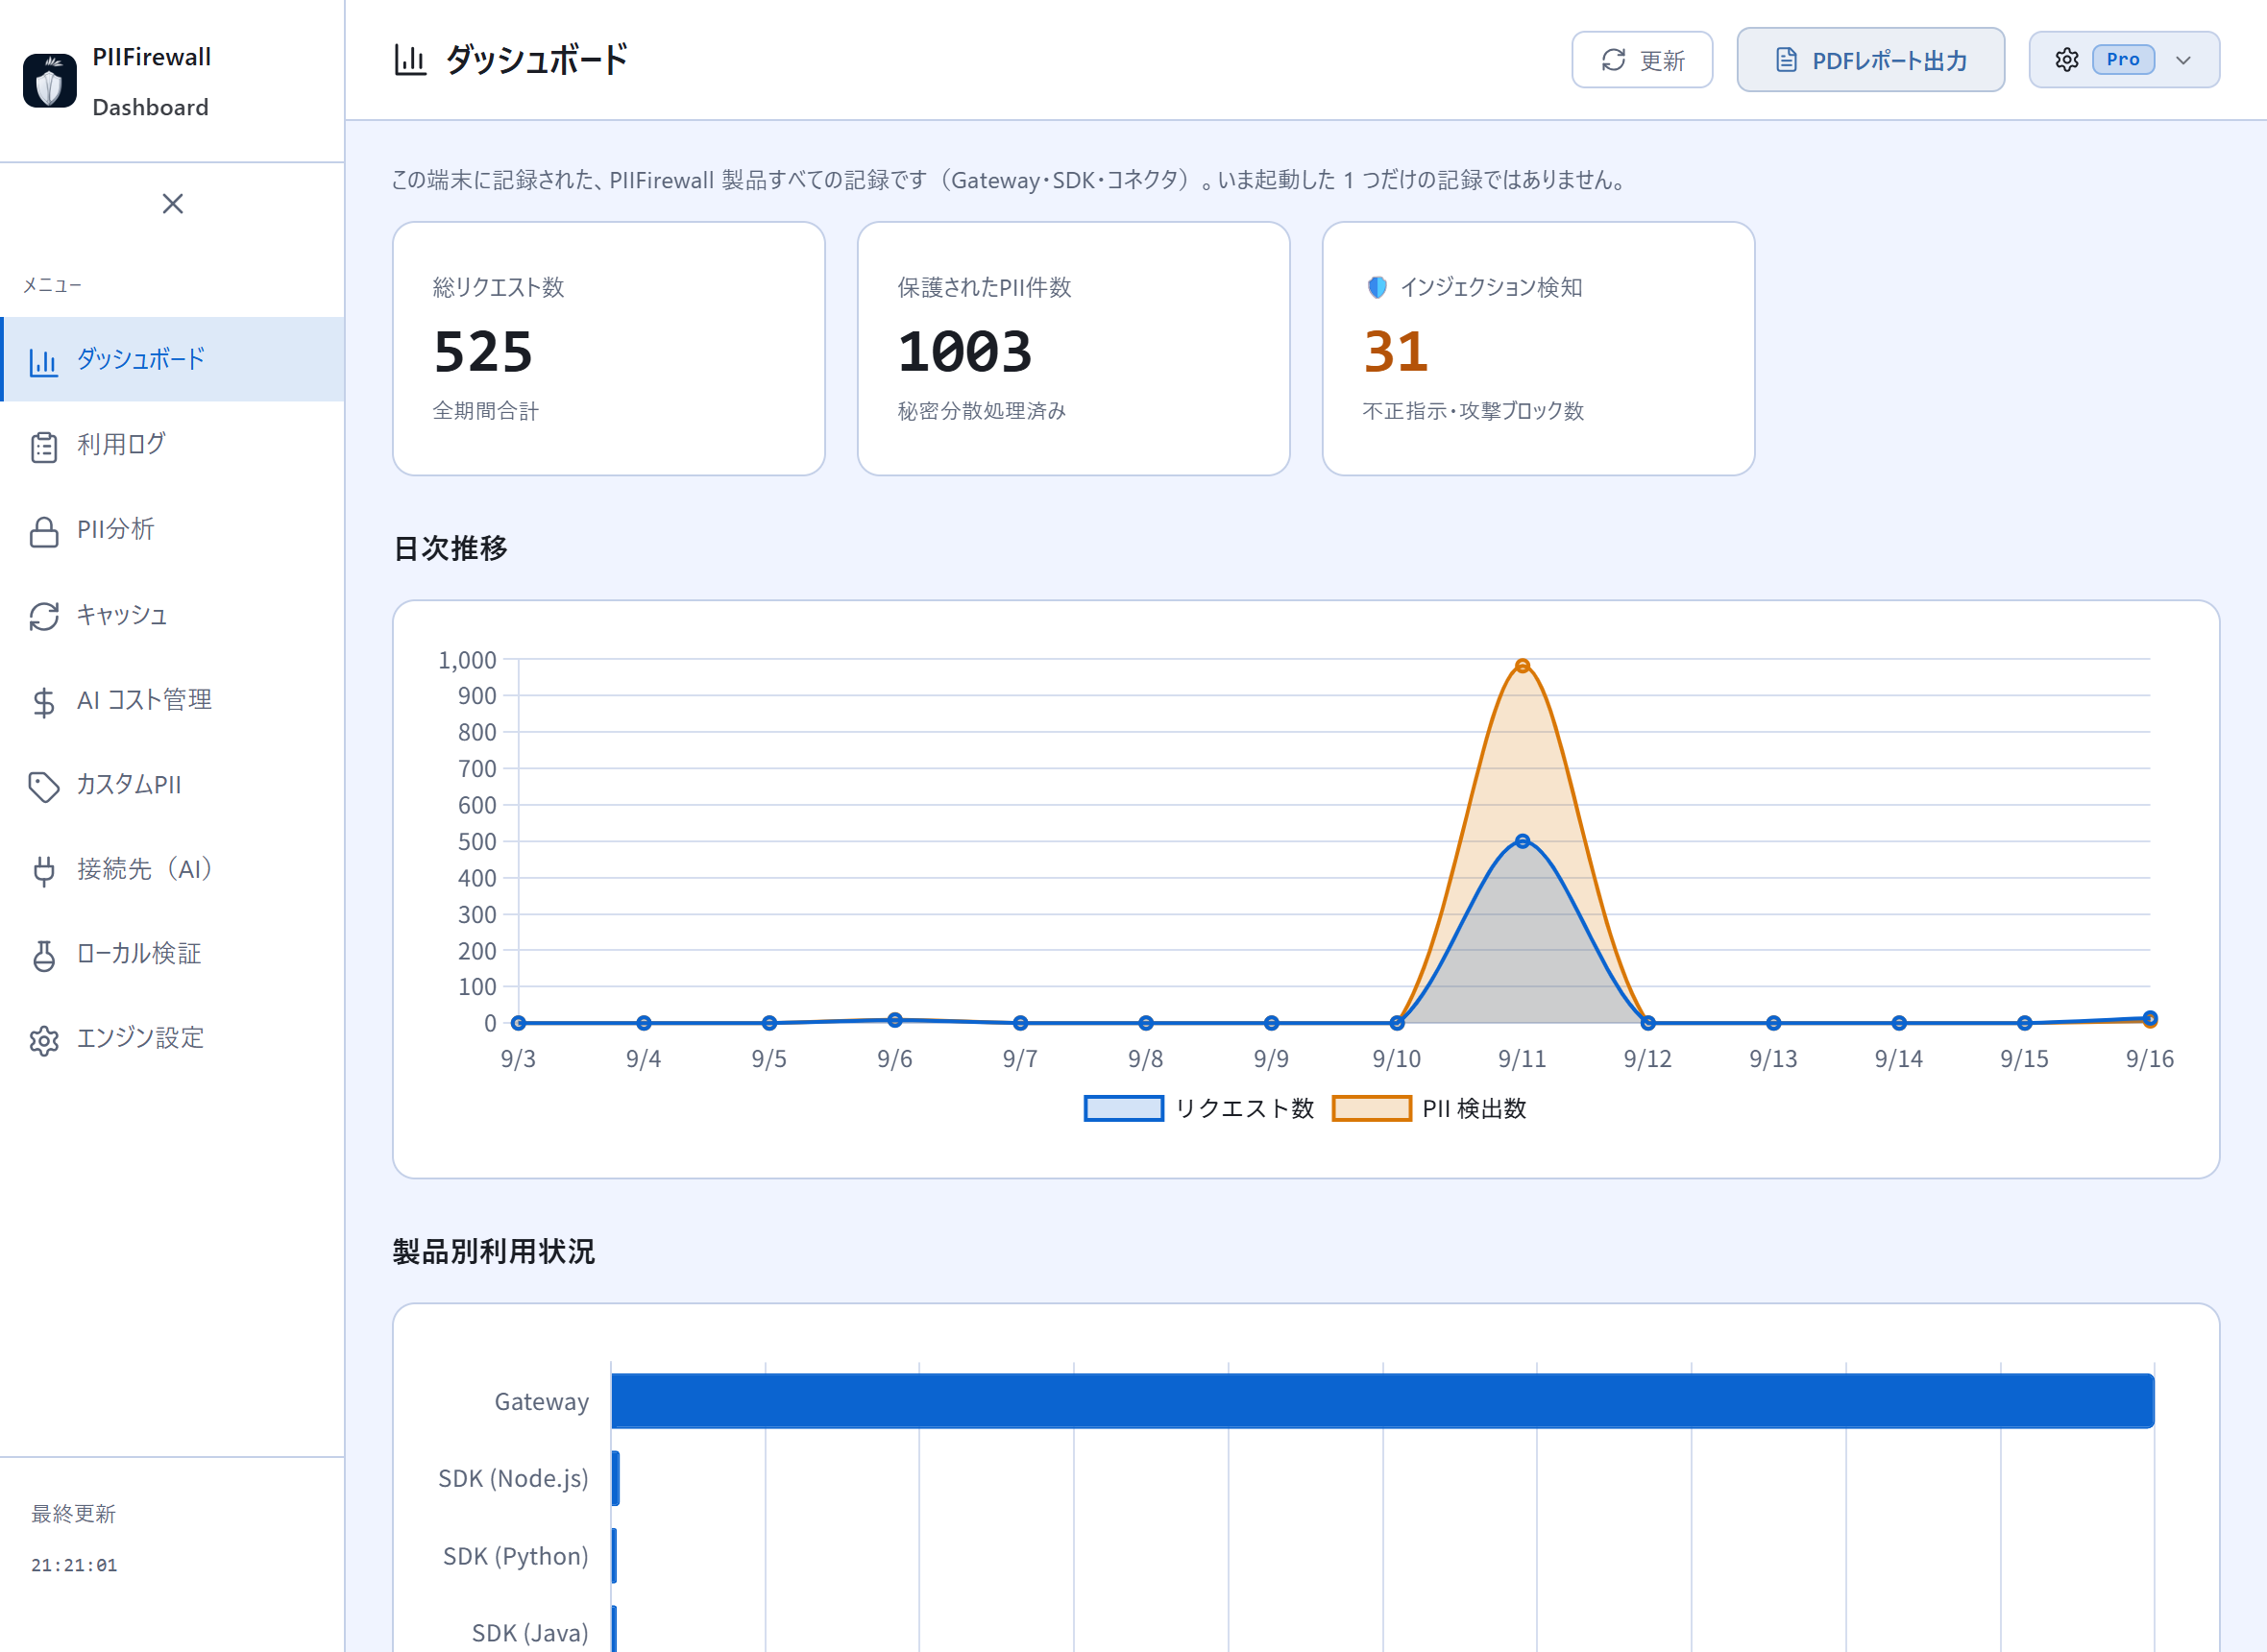Click the blue Gateway usage bar
This screenshot has height=1652, width=2267.
click(1382, 1400)
